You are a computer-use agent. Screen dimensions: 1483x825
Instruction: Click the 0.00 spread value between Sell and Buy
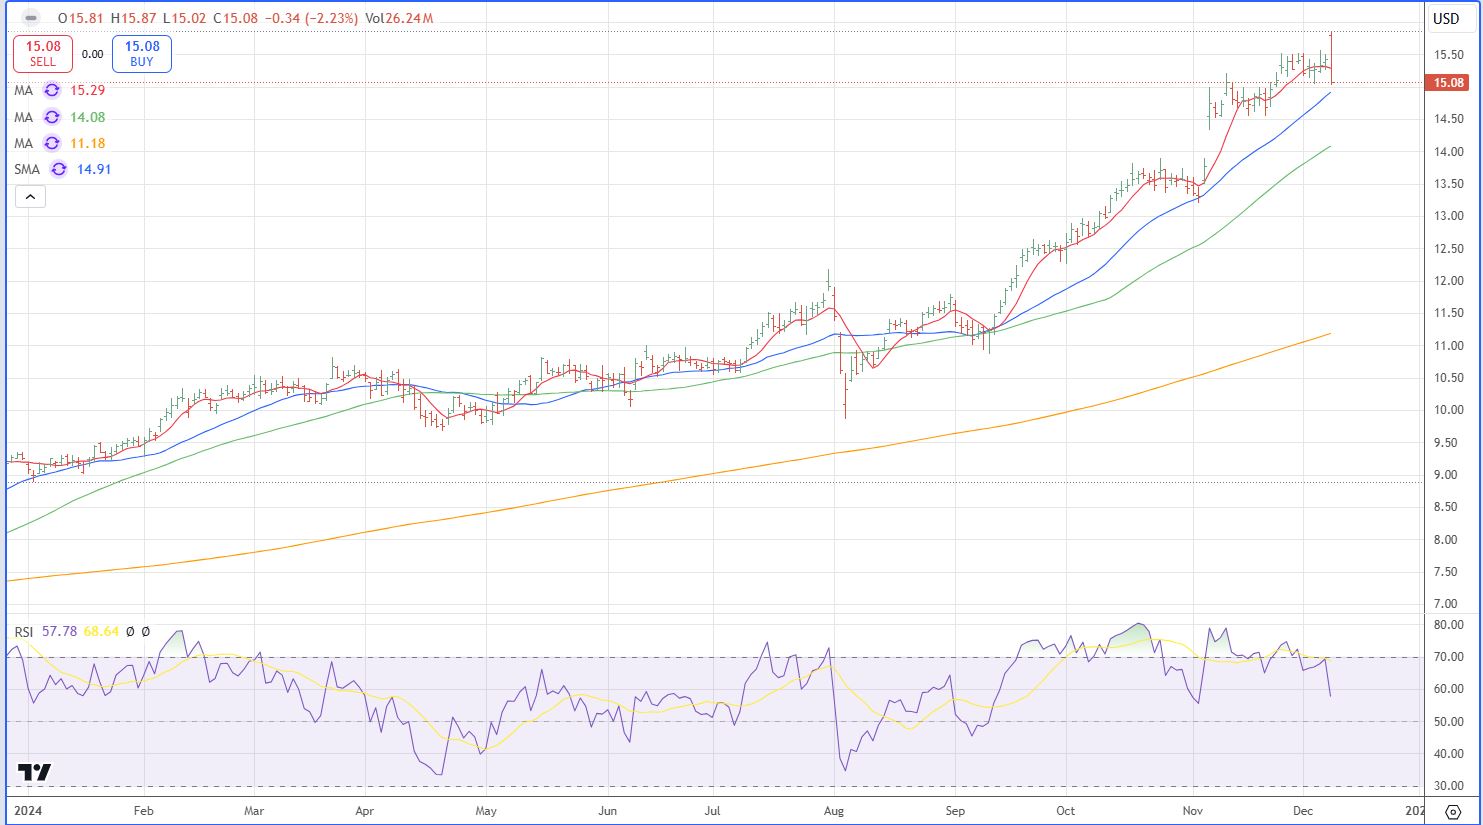(x=92, y=54)
